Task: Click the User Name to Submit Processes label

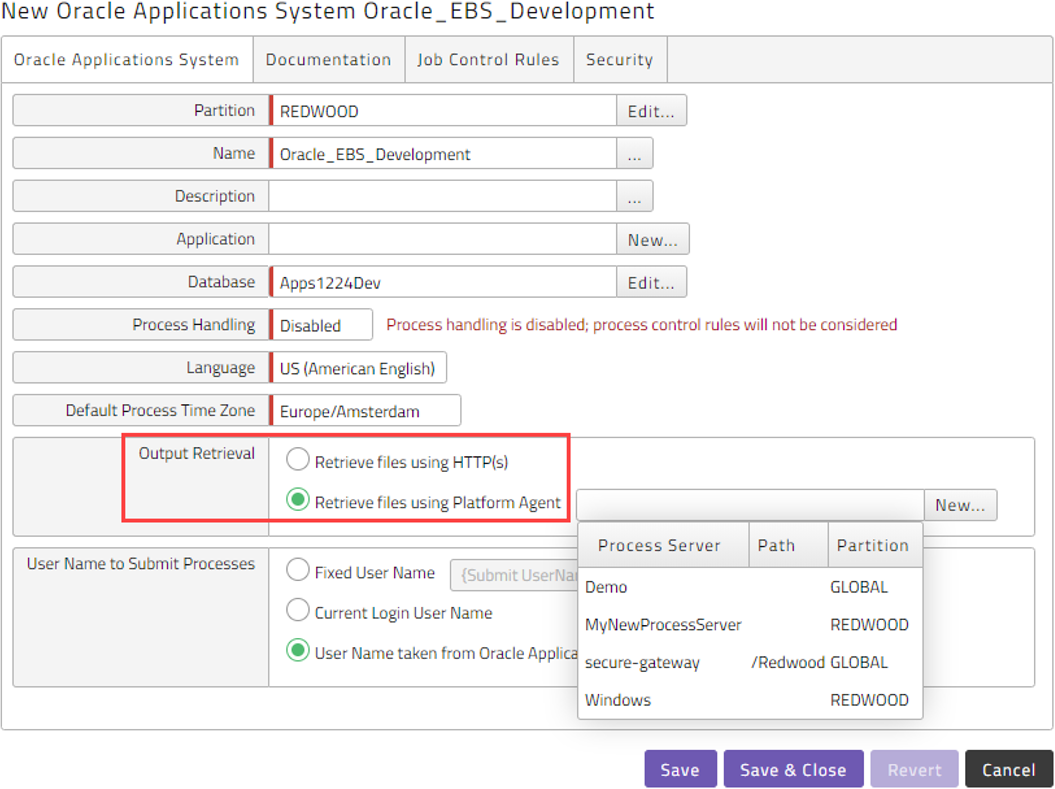Action: click(x=141, y=564)
